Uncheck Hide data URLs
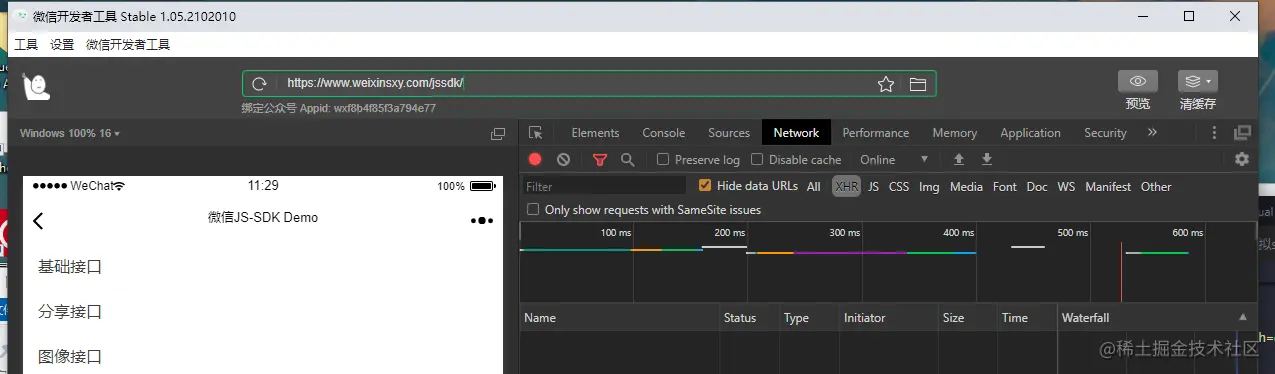The image size is (1275, 374). [x=705, y=186]
